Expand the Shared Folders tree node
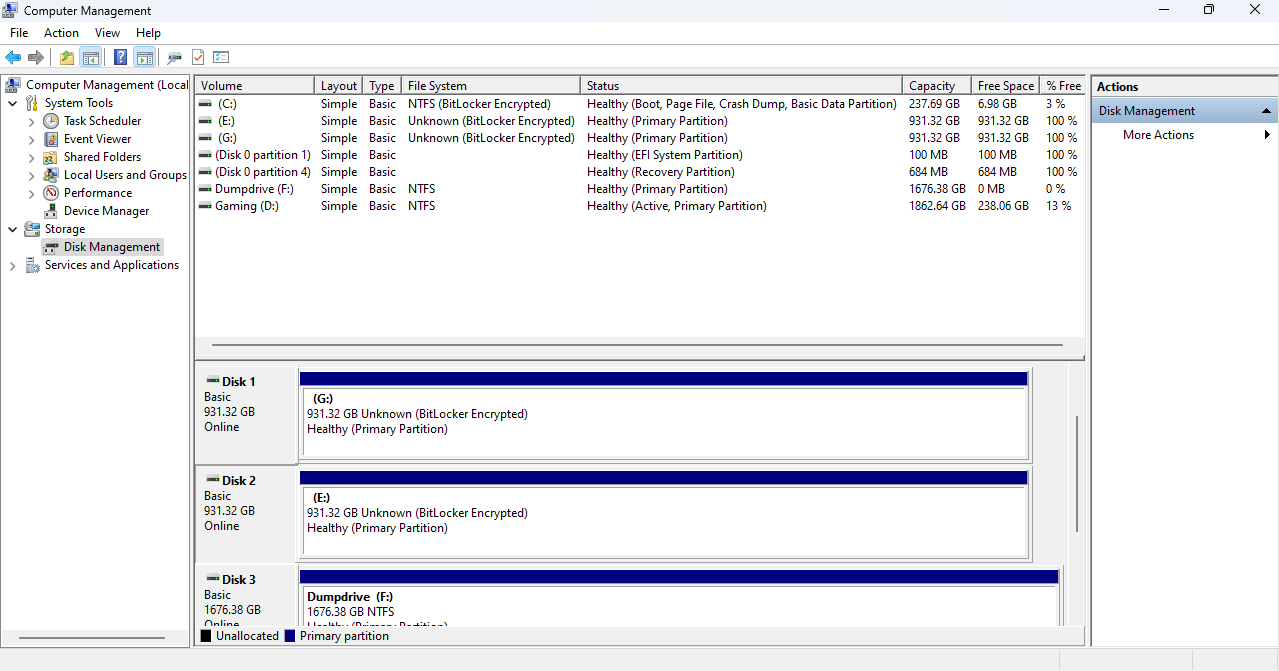Viewport: 1279px width, 671px height. [x=32, y=157]
